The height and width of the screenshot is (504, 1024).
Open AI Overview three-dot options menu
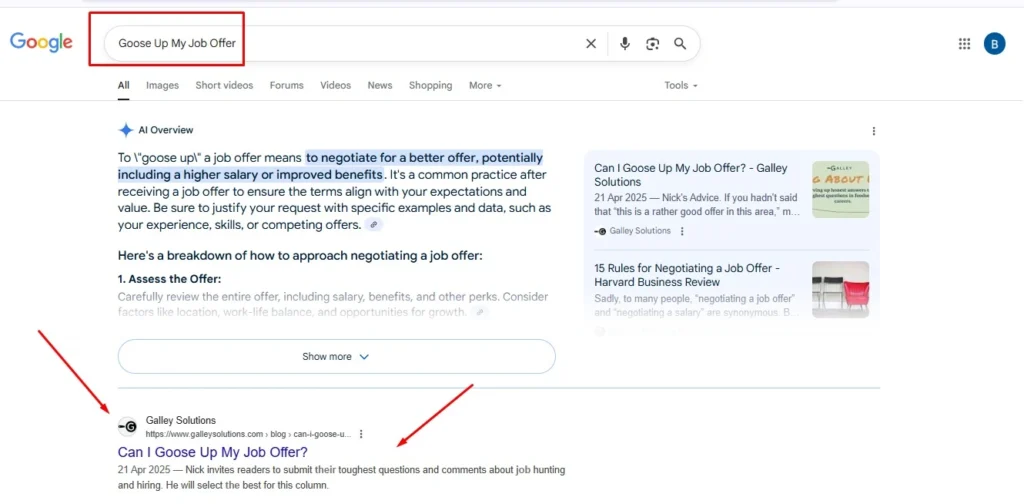874,131
